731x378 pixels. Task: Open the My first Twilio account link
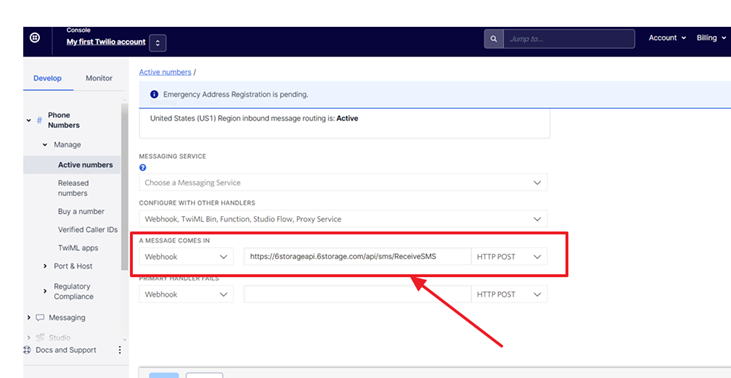pos(106,42)
